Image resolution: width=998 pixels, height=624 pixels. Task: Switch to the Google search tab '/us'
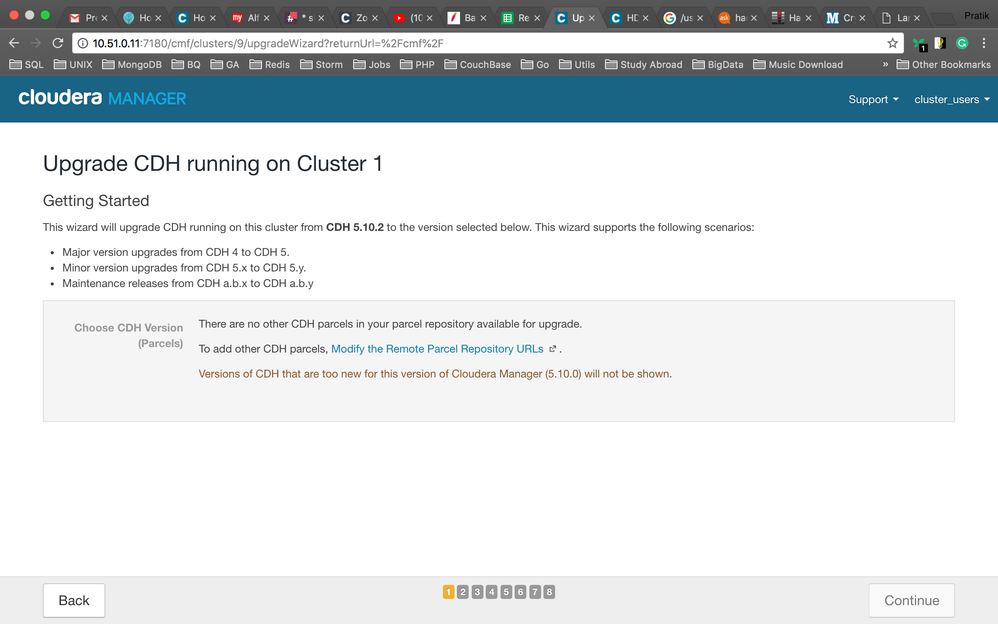coord(682,18)
